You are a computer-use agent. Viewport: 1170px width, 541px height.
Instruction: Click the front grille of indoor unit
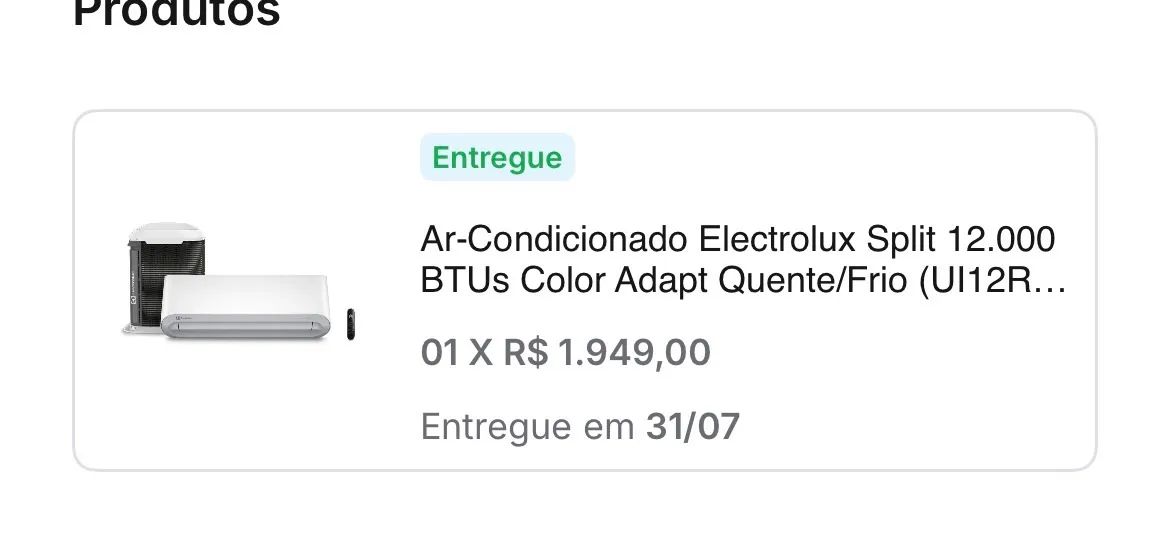245,326
